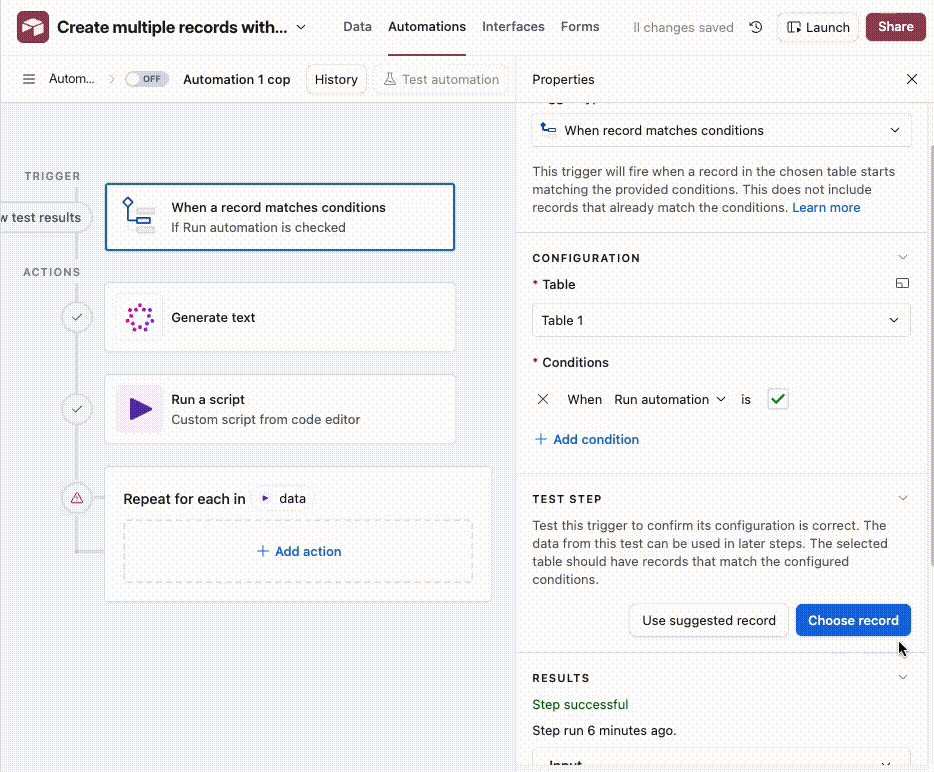The height and width of the screenshot is (772, 934).
Task: Click the warning triangle on Repeat step
Action: (x=77, y=498)
